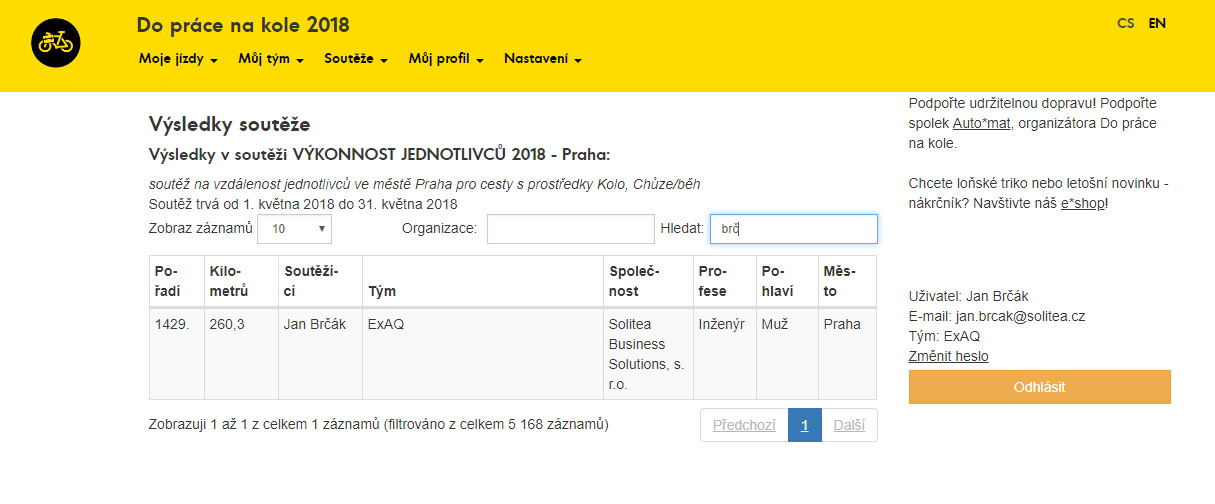This screenshot has height=504, width=1215.
Task: Click the Předchozí pagination button
Action: point(744,425)
